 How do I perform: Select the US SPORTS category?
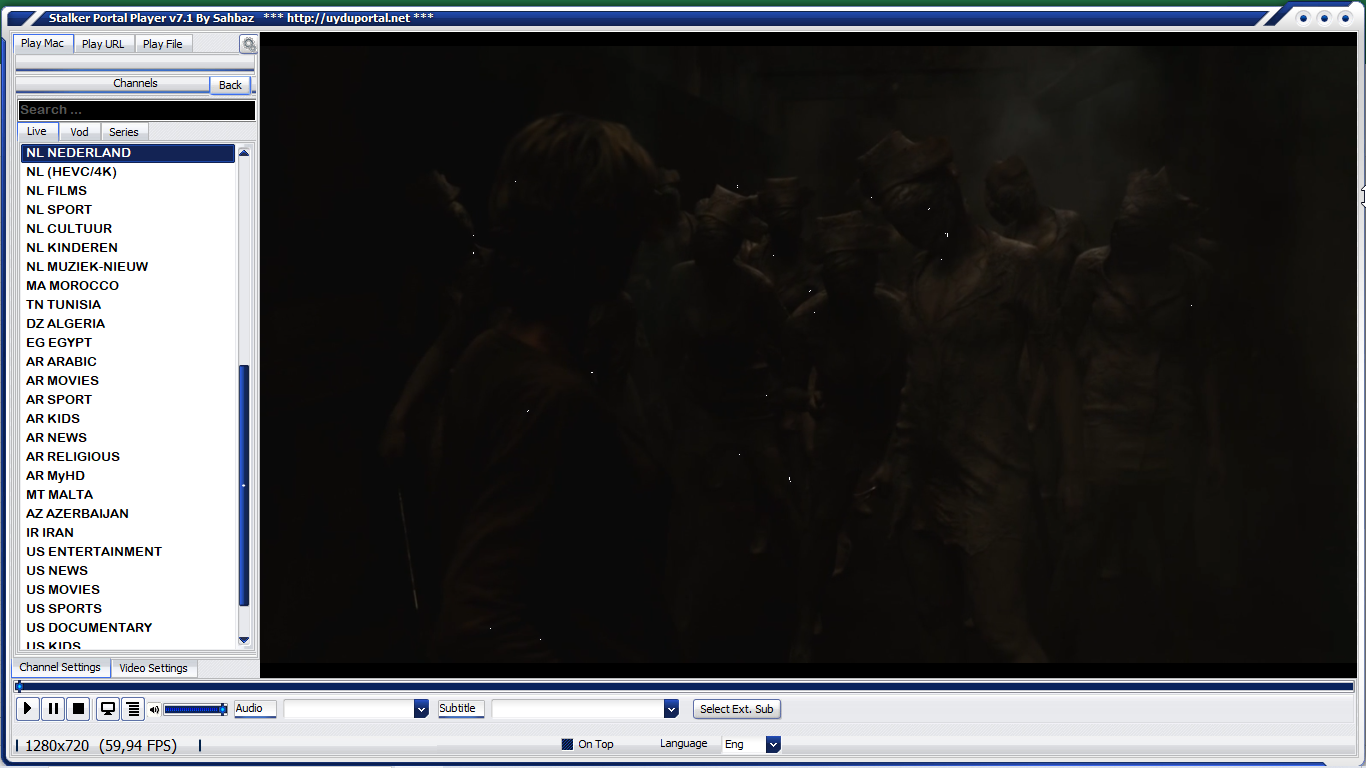(x=128, y=609)
